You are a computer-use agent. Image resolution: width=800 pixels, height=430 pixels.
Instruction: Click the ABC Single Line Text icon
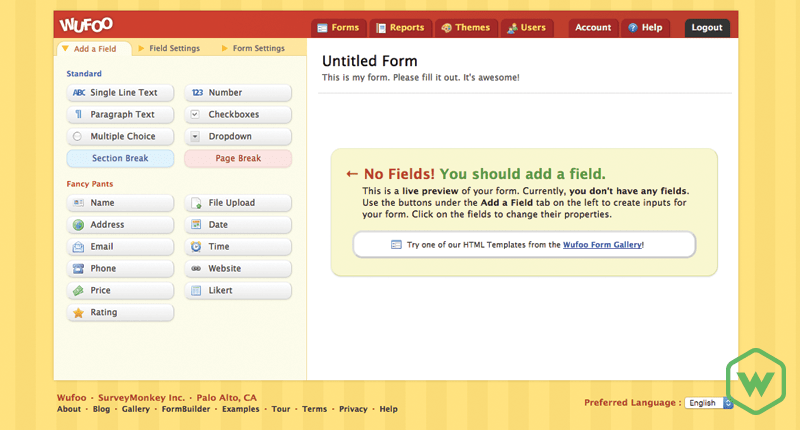click(x=79, y=93)
